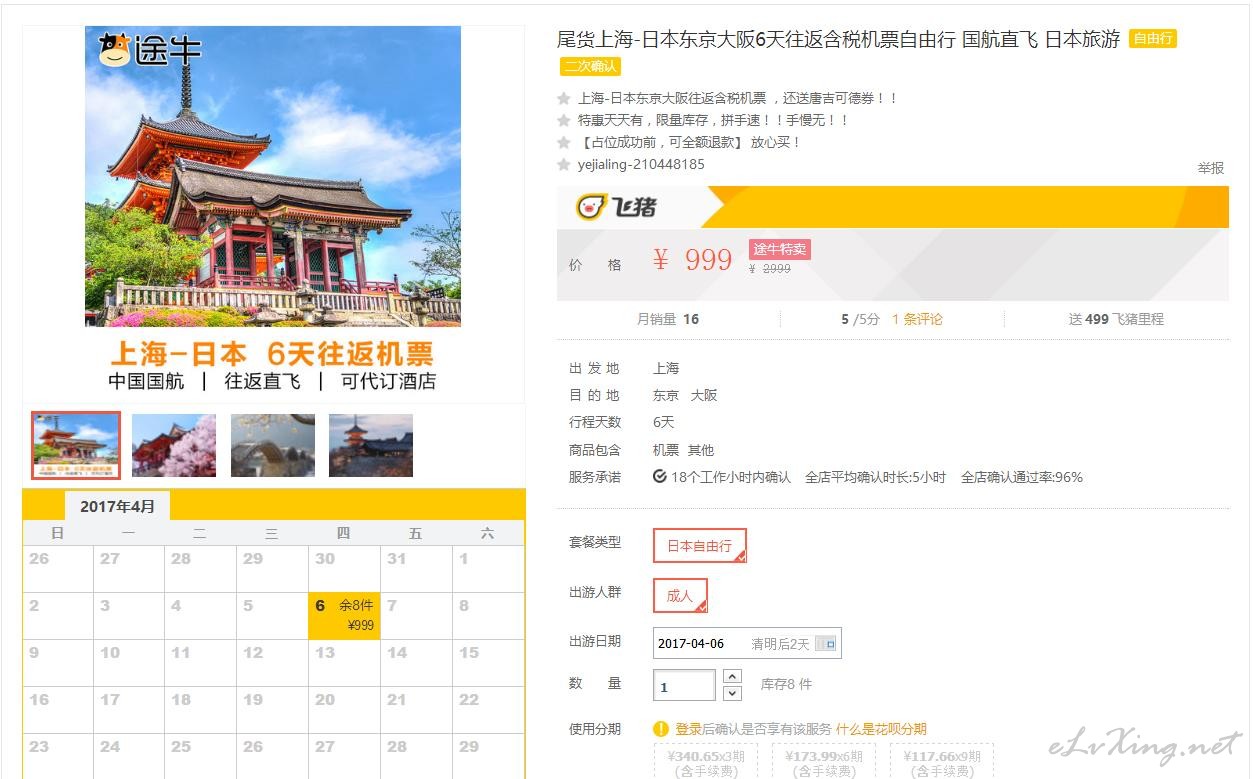Click departure value 上海
The height and width of the screenshot is (779, 1253).
[x=666, y=368]
